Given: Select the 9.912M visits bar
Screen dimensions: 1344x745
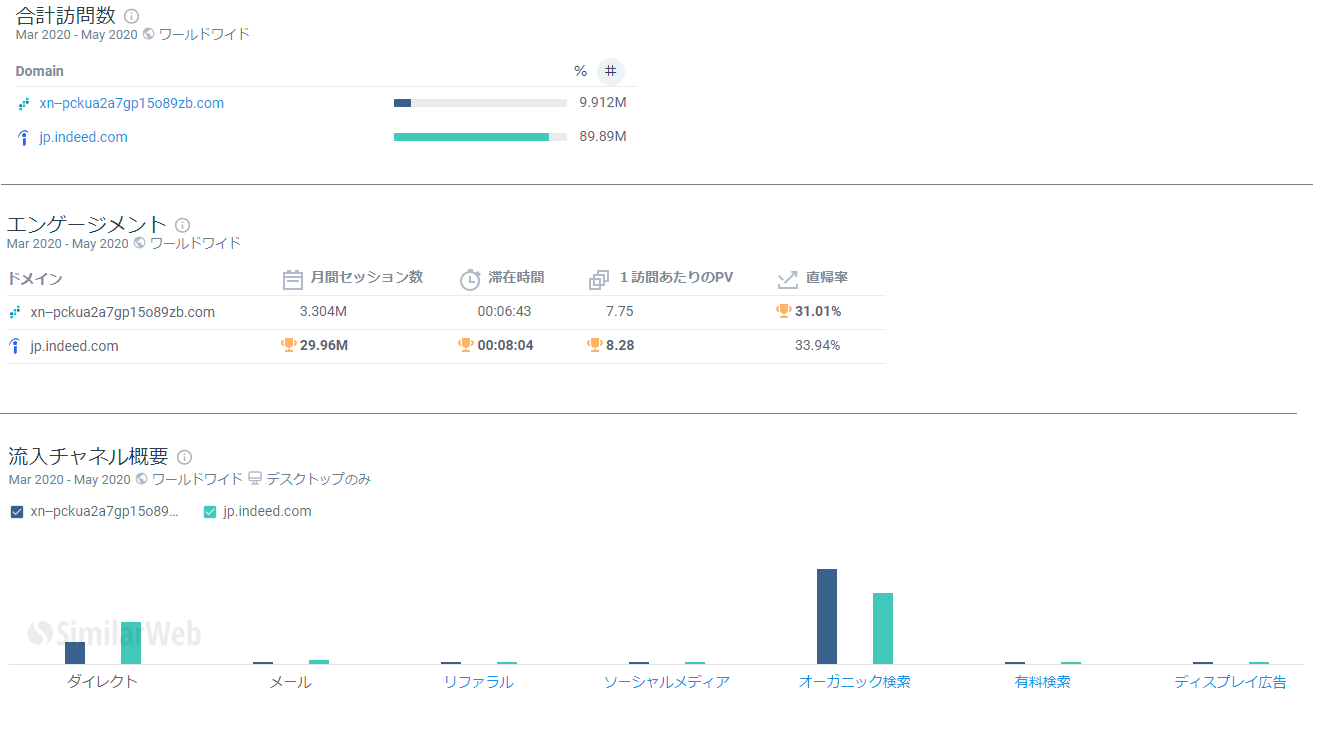Looking at the screenshot, I should [480, 103].
